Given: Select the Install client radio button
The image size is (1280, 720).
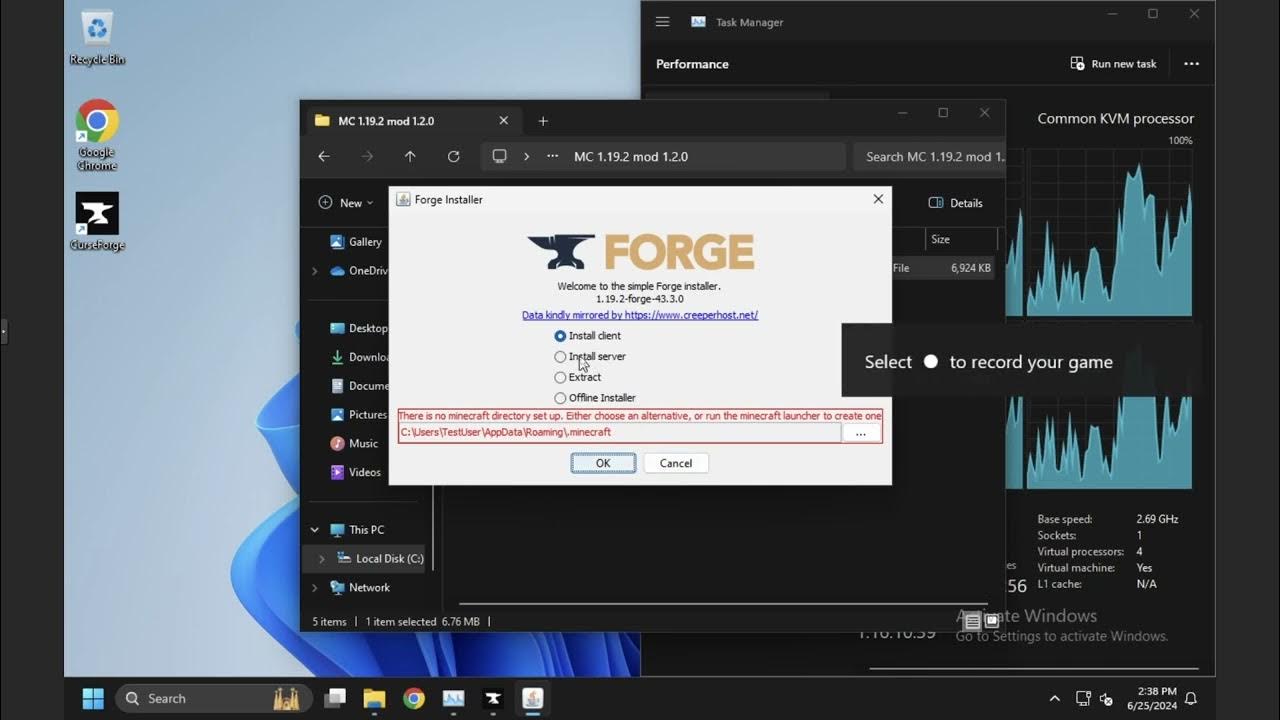Looking at the screenshot, I should [560, 336].
